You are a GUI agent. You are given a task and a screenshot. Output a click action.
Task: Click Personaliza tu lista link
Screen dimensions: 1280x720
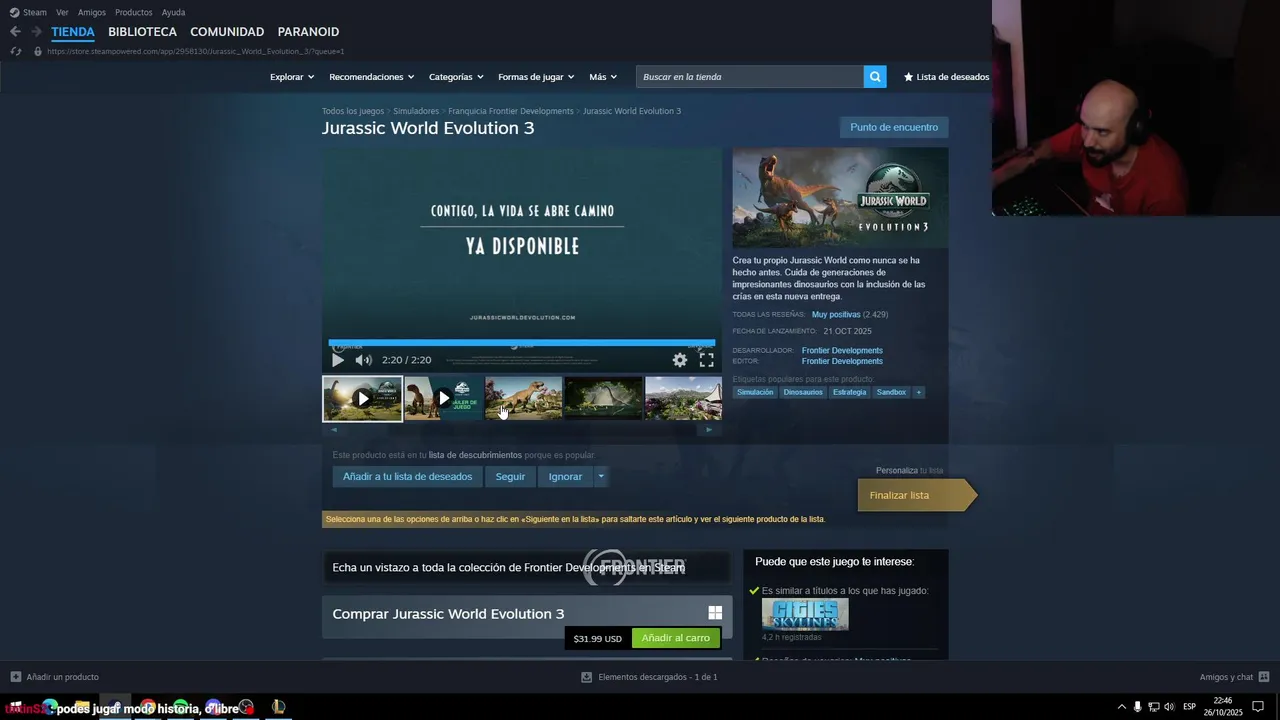(x=909, y=471)
